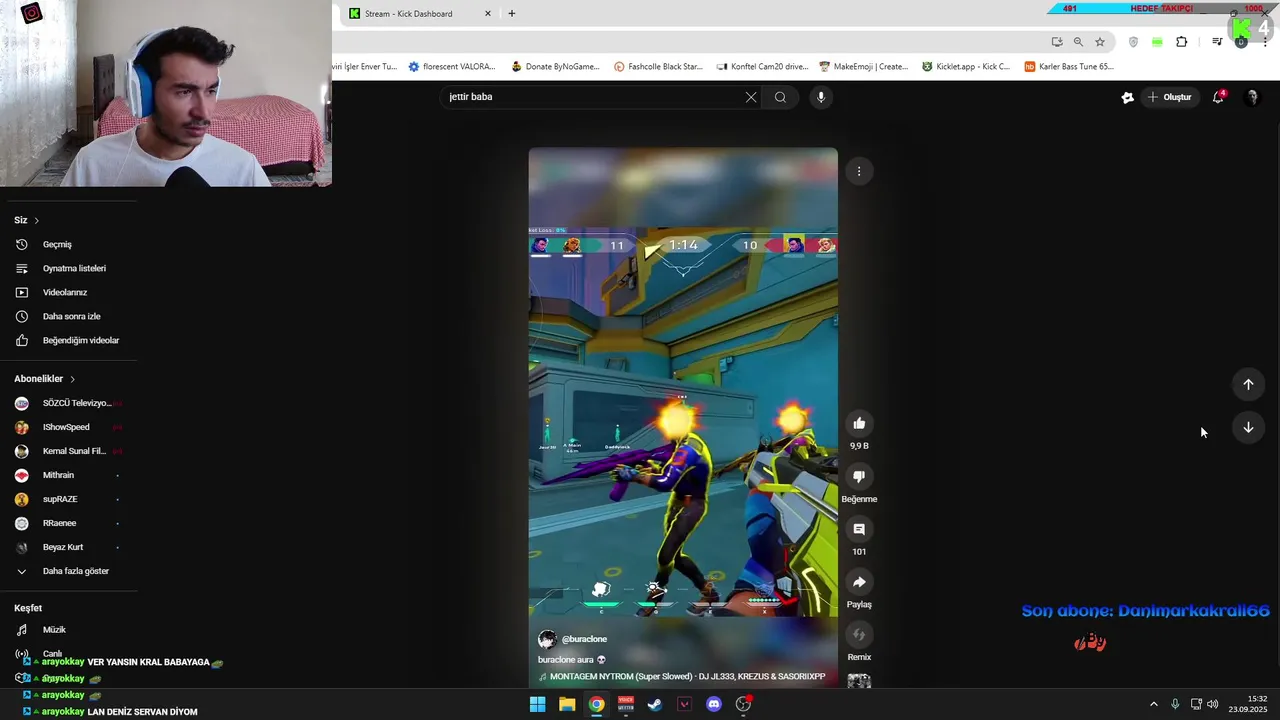Expand the Siz section chevron

[36, 220]
